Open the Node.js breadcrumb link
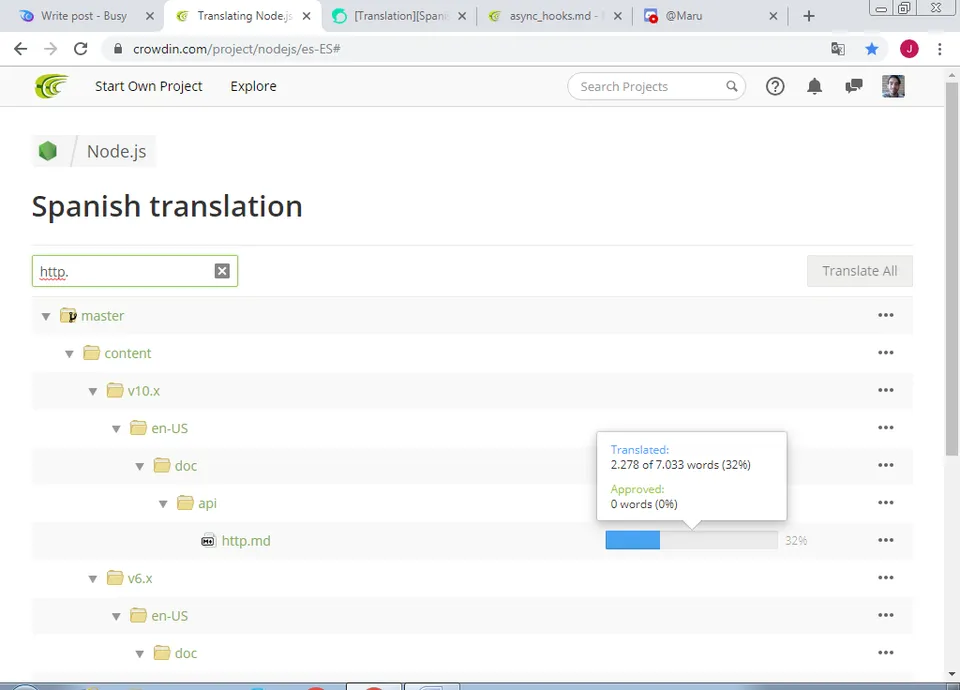Viewport: 960px width, 690px height. [x=116, y=151]
